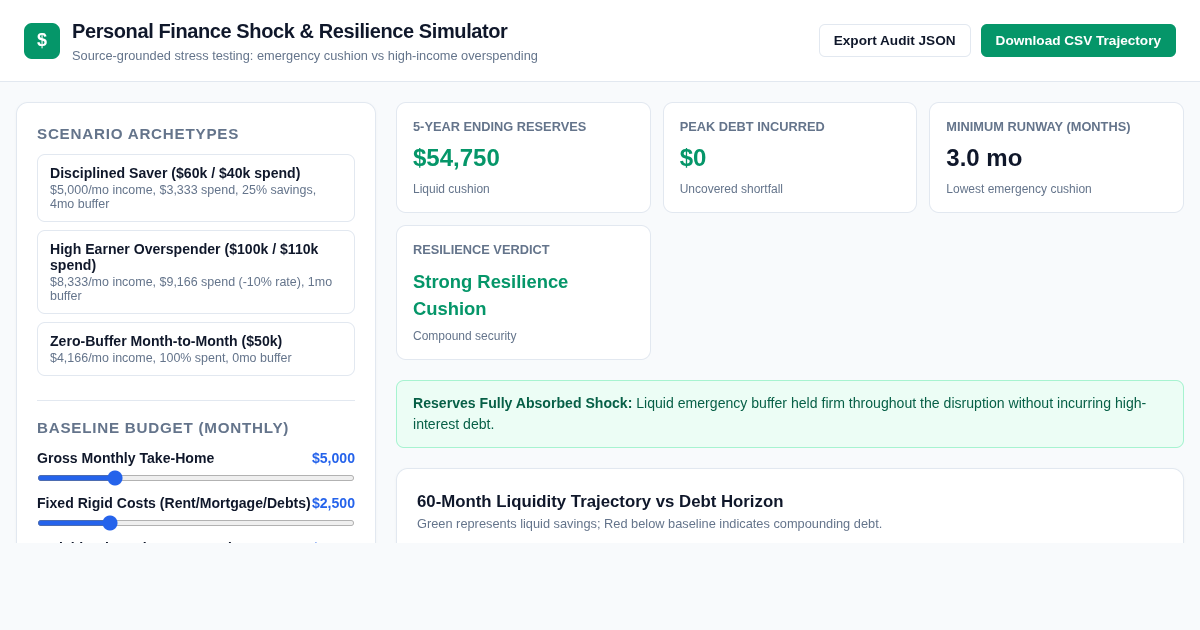The height and width of the screenshot is (630, 1200).
Task: Click the Liquid cushion caption
Action: [451, 189]
